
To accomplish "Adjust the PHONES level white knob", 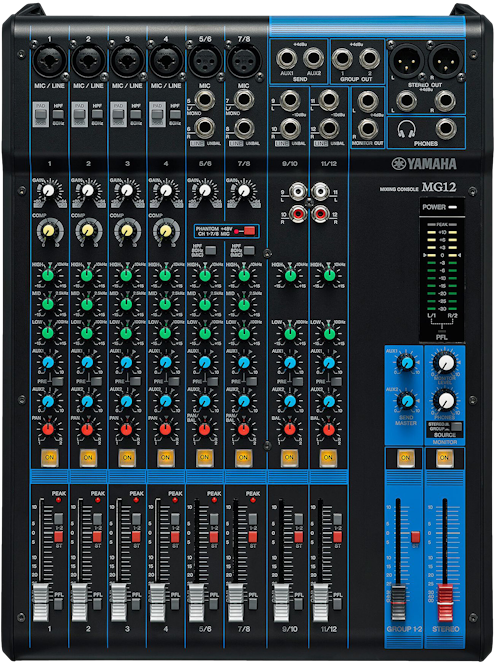I will (x=446, y=401).
